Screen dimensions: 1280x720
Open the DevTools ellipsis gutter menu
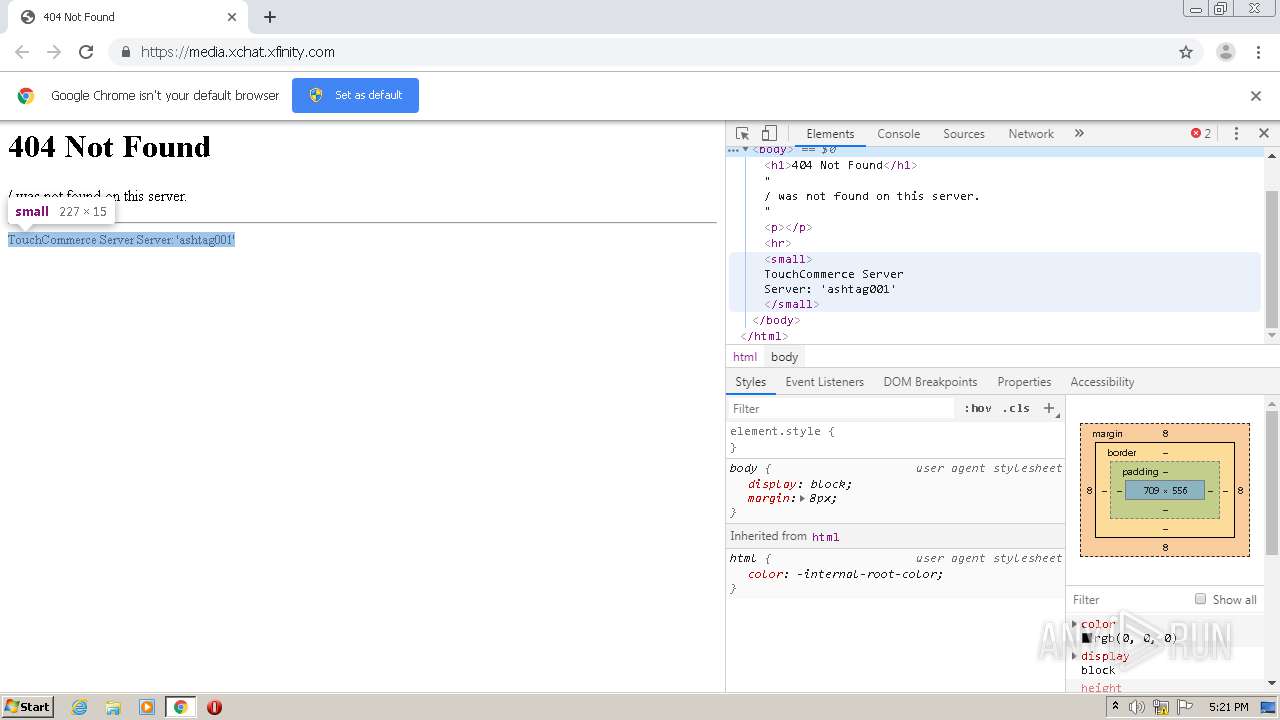tap(733, 150)
